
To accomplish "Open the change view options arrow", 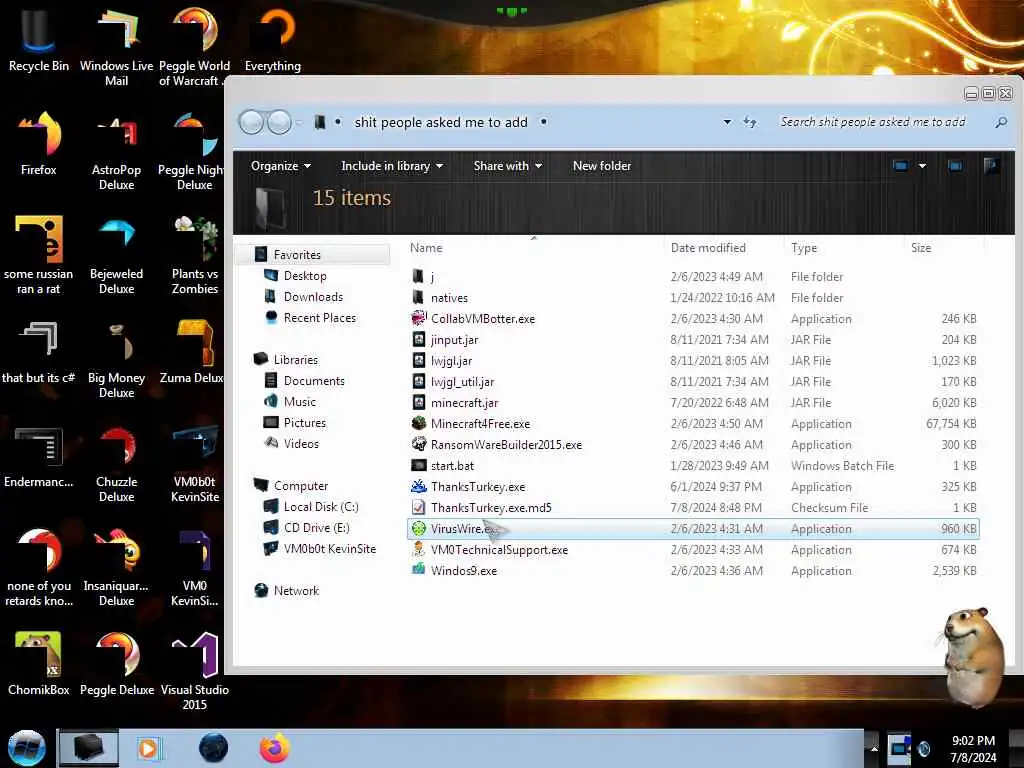I will click(x=922, y=166).
